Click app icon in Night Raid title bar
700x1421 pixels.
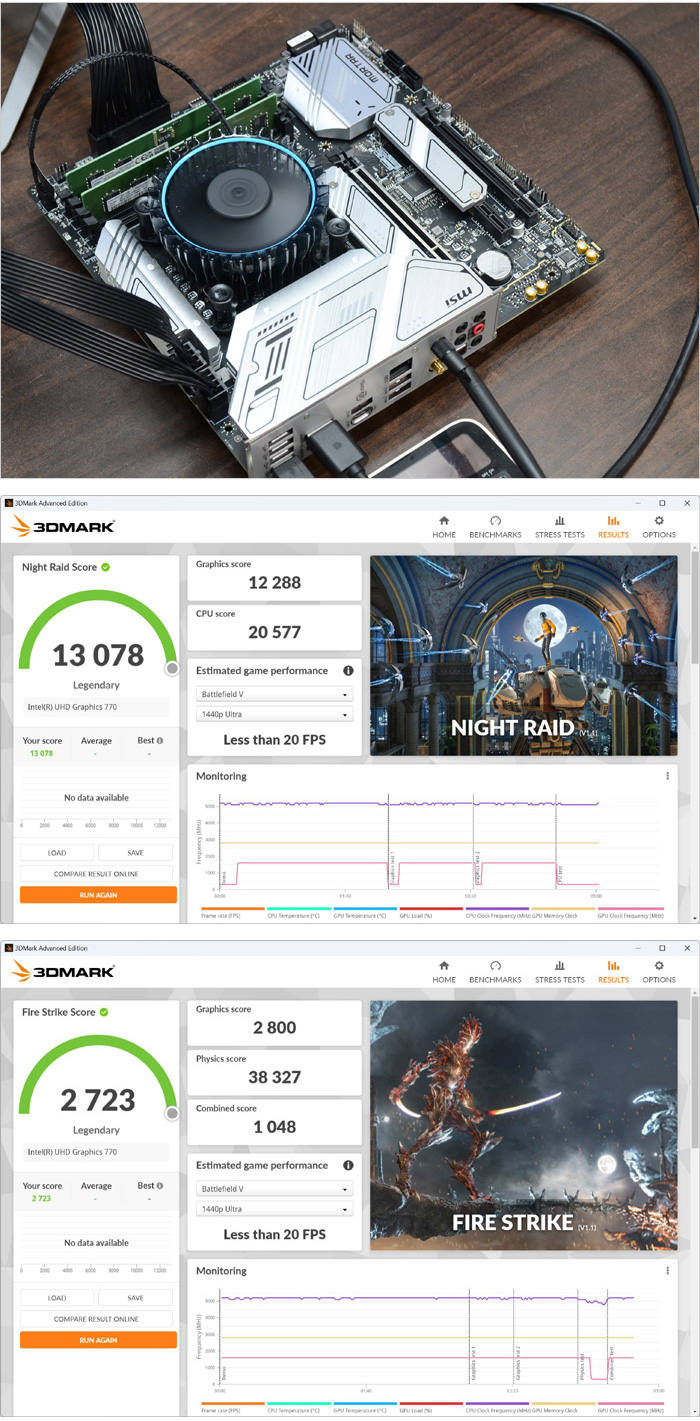[x=8, y=503]
